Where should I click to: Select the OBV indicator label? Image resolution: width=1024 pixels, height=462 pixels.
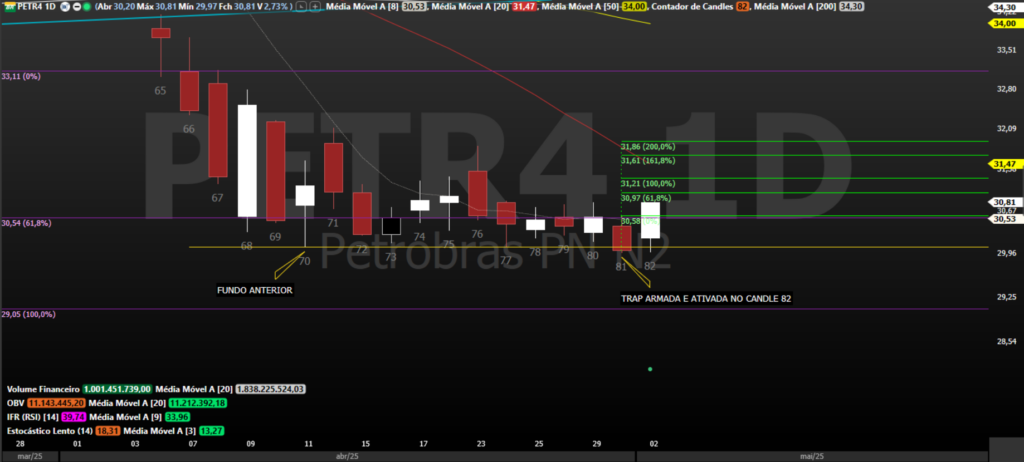[x=16, y=403]
